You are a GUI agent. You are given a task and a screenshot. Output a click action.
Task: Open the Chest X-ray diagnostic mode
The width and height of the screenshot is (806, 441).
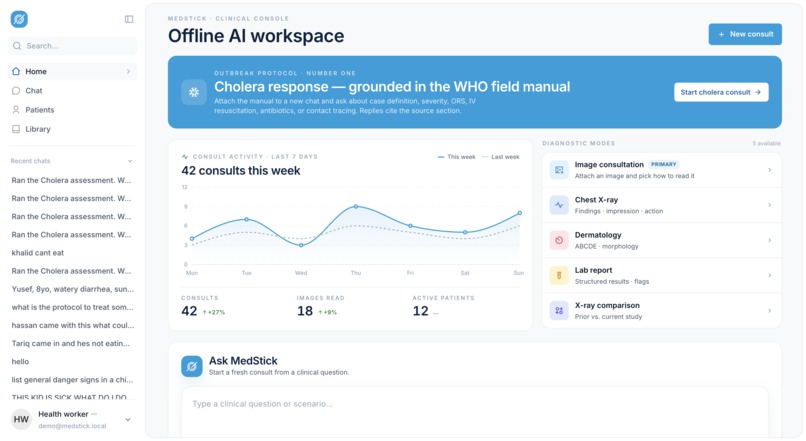[x=662, y=205]
